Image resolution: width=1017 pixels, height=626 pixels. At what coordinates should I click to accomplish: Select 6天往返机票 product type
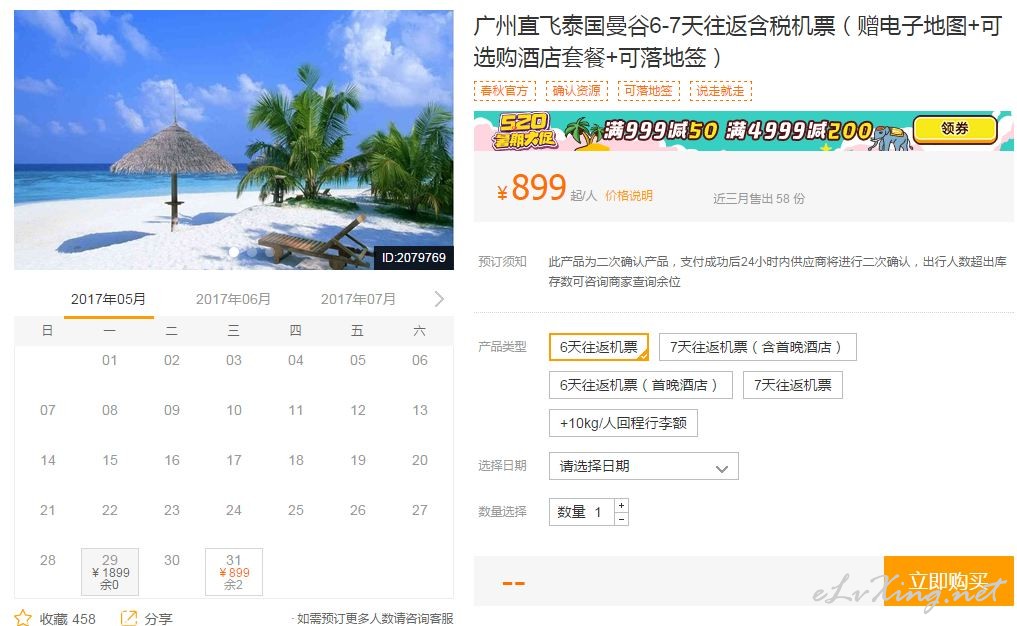(x=599, y=347)
